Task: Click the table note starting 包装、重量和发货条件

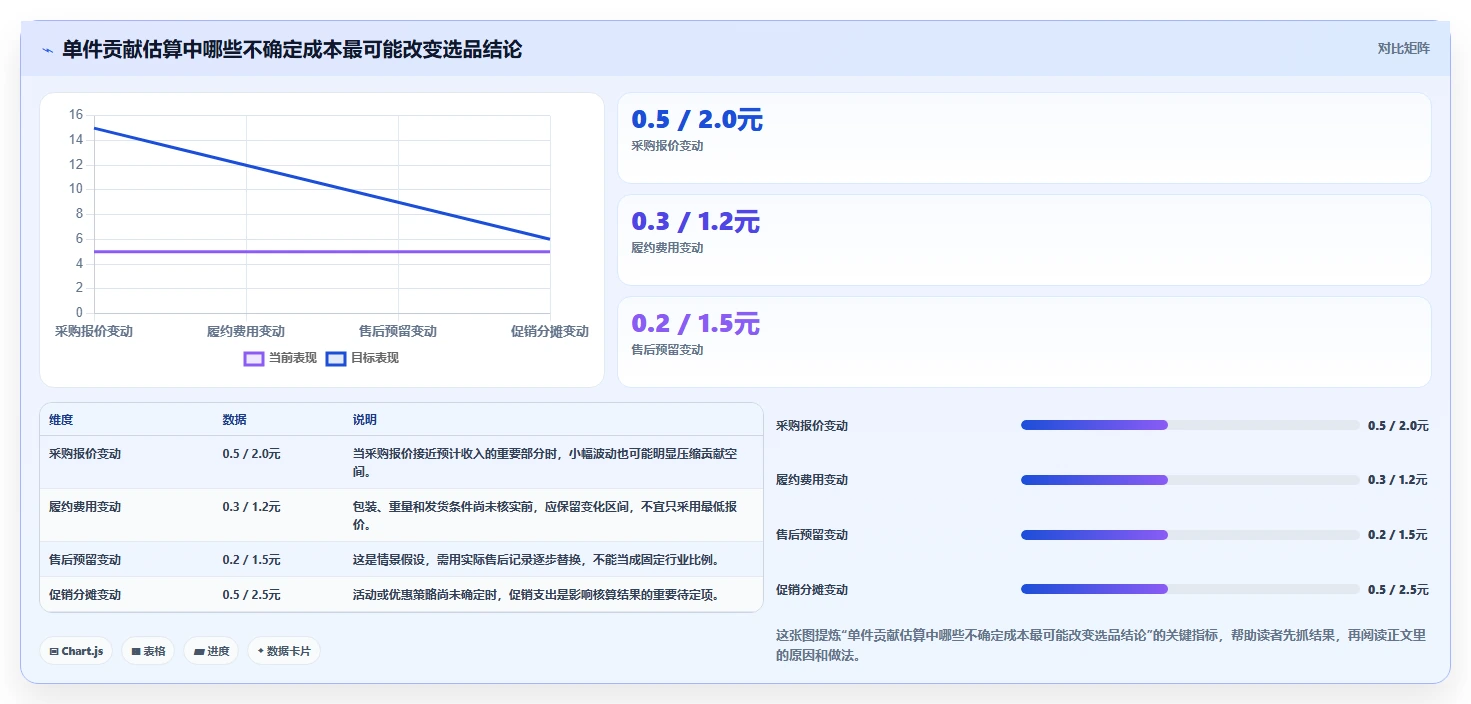Action: pos(545,515)
